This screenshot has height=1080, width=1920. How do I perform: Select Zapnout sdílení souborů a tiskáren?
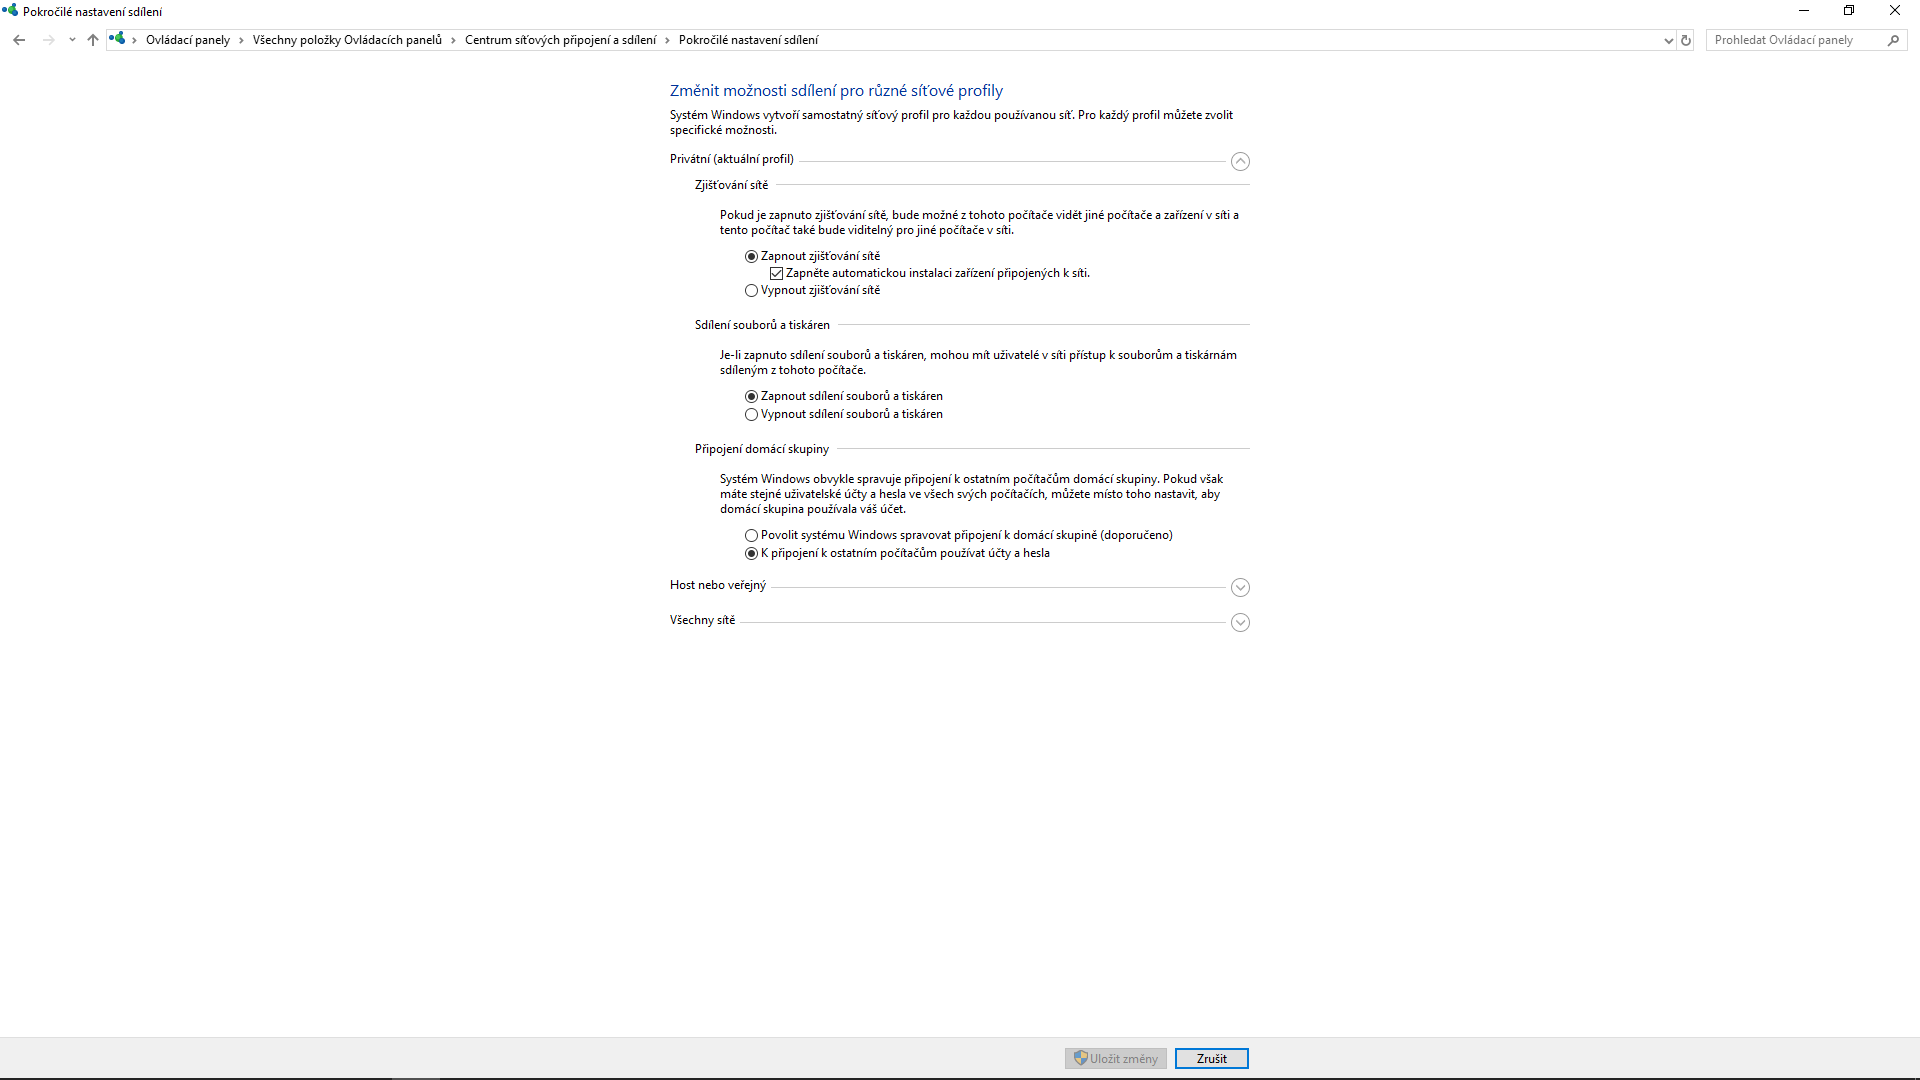751,397
